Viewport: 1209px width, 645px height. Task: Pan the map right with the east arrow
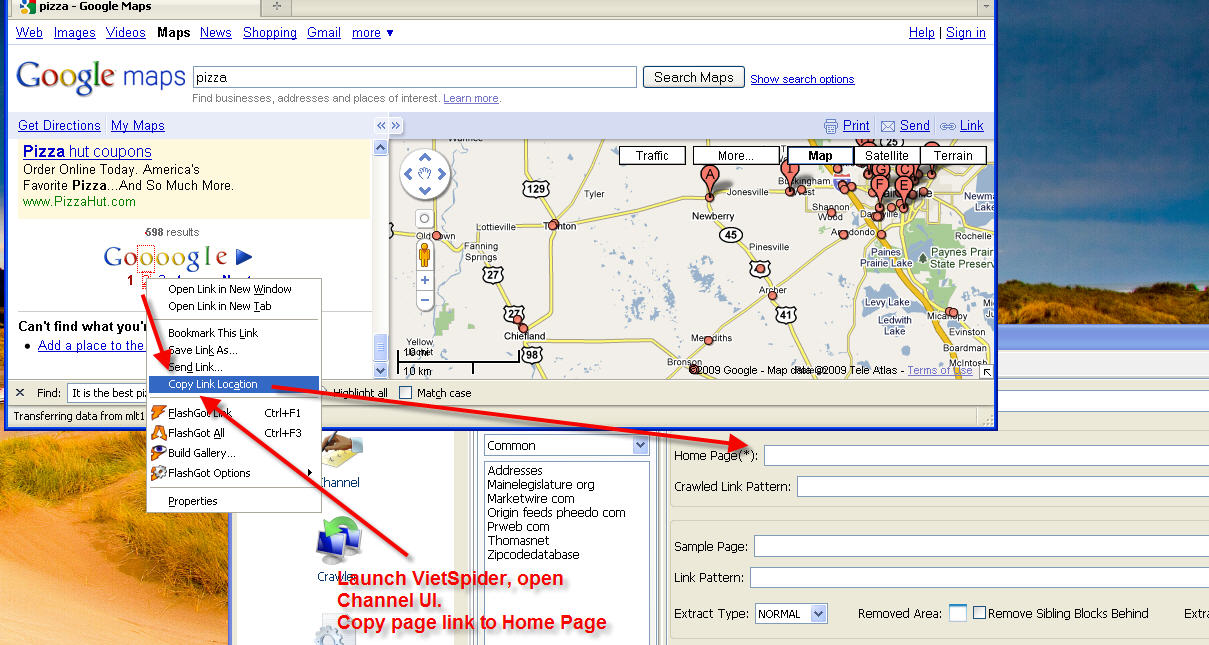[441, 174]
